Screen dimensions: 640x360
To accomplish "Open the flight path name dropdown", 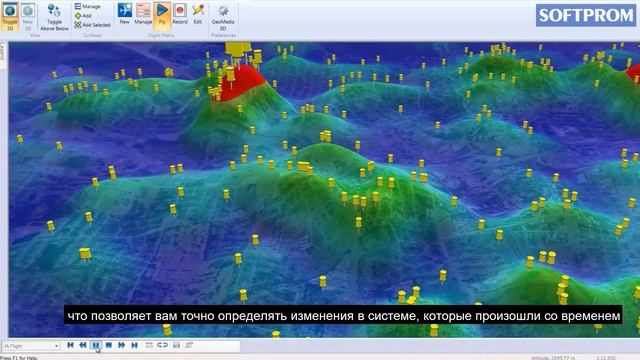I will (31, 346).
